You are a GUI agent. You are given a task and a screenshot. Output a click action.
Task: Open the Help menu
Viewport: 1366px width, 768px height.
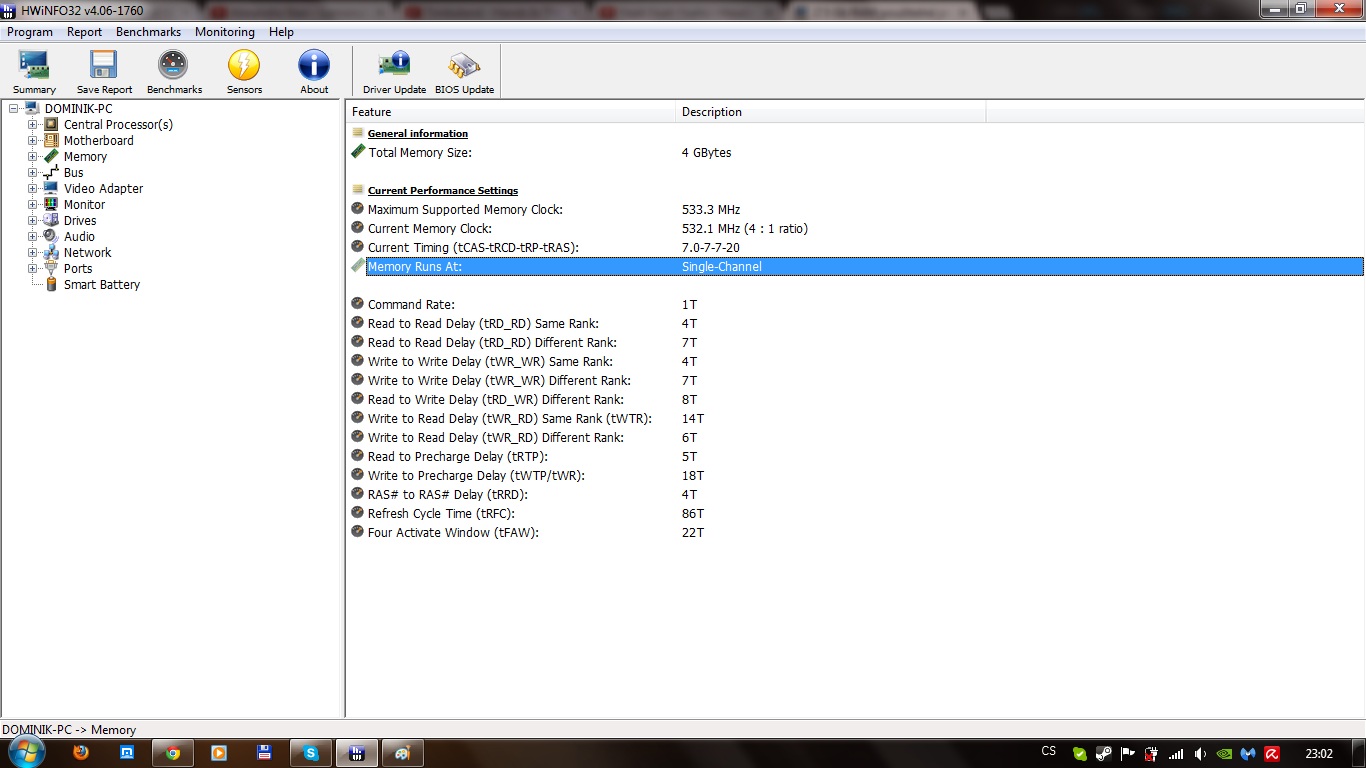tap(281, 32)
